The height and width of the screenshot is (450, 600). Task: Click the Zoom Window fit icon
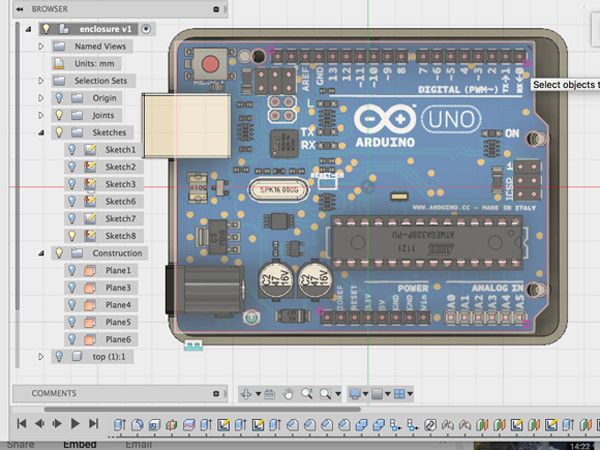(325, 393)
